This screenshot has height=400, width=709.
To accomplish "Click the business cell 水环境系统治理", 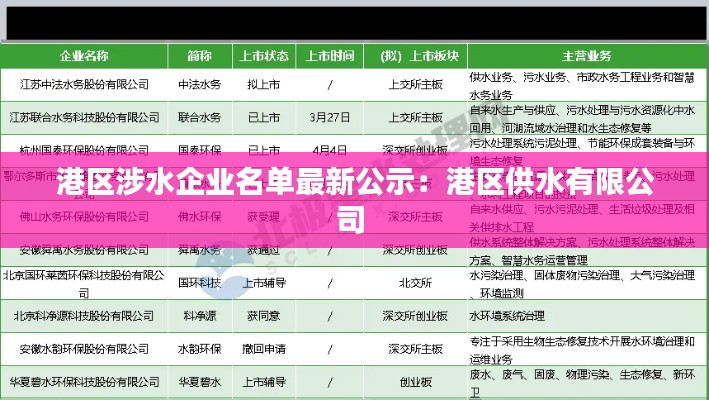I will click(507, 316).
